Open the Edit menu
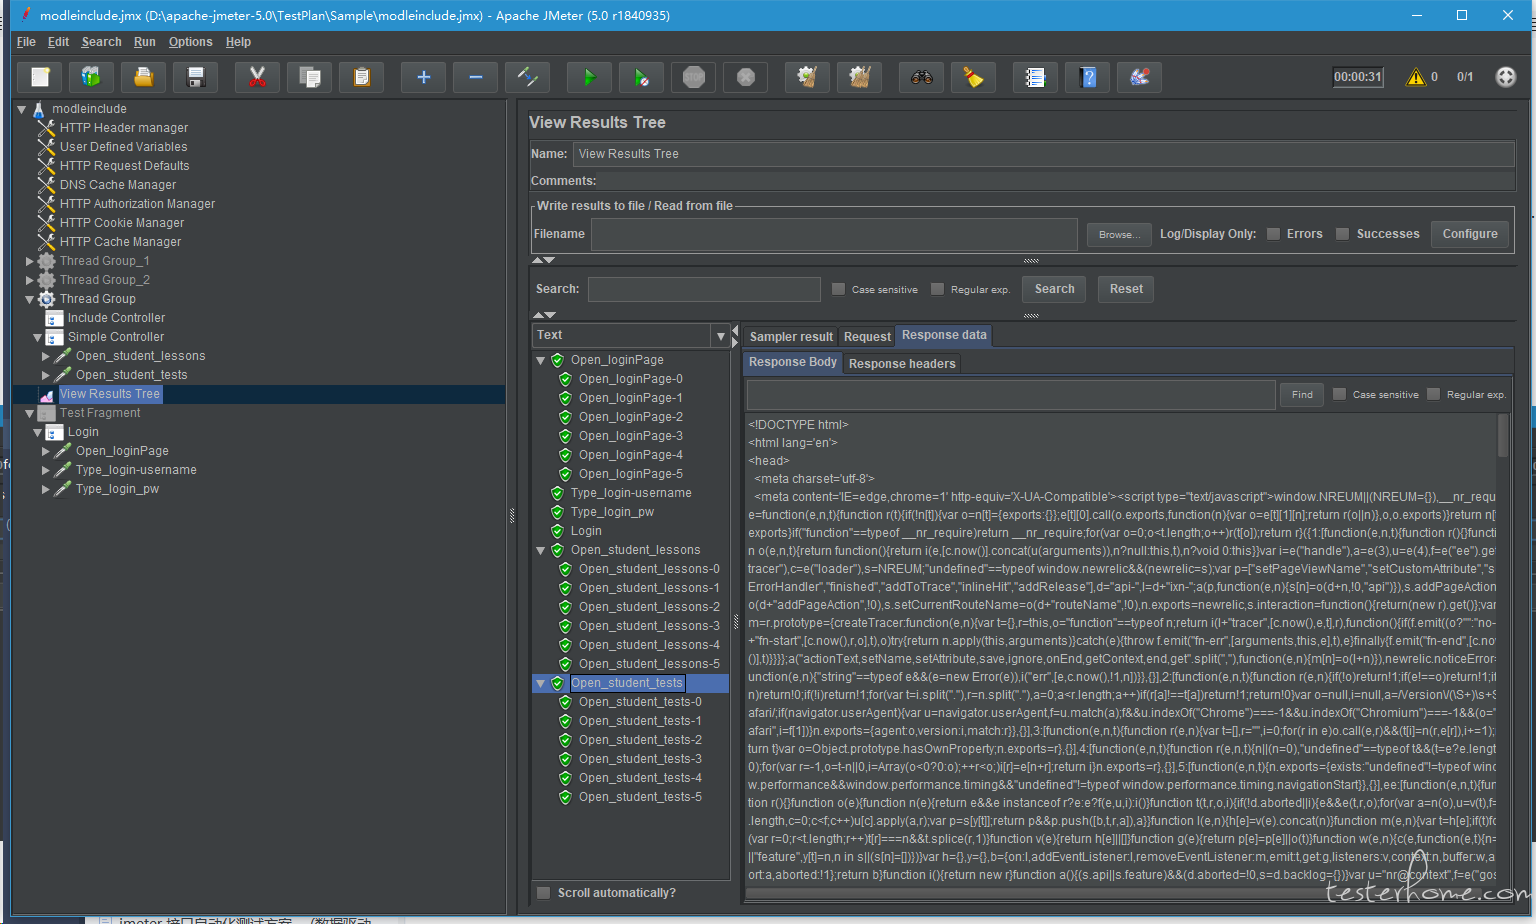This screenshot has height=924, width=1536. click(59, 42)
